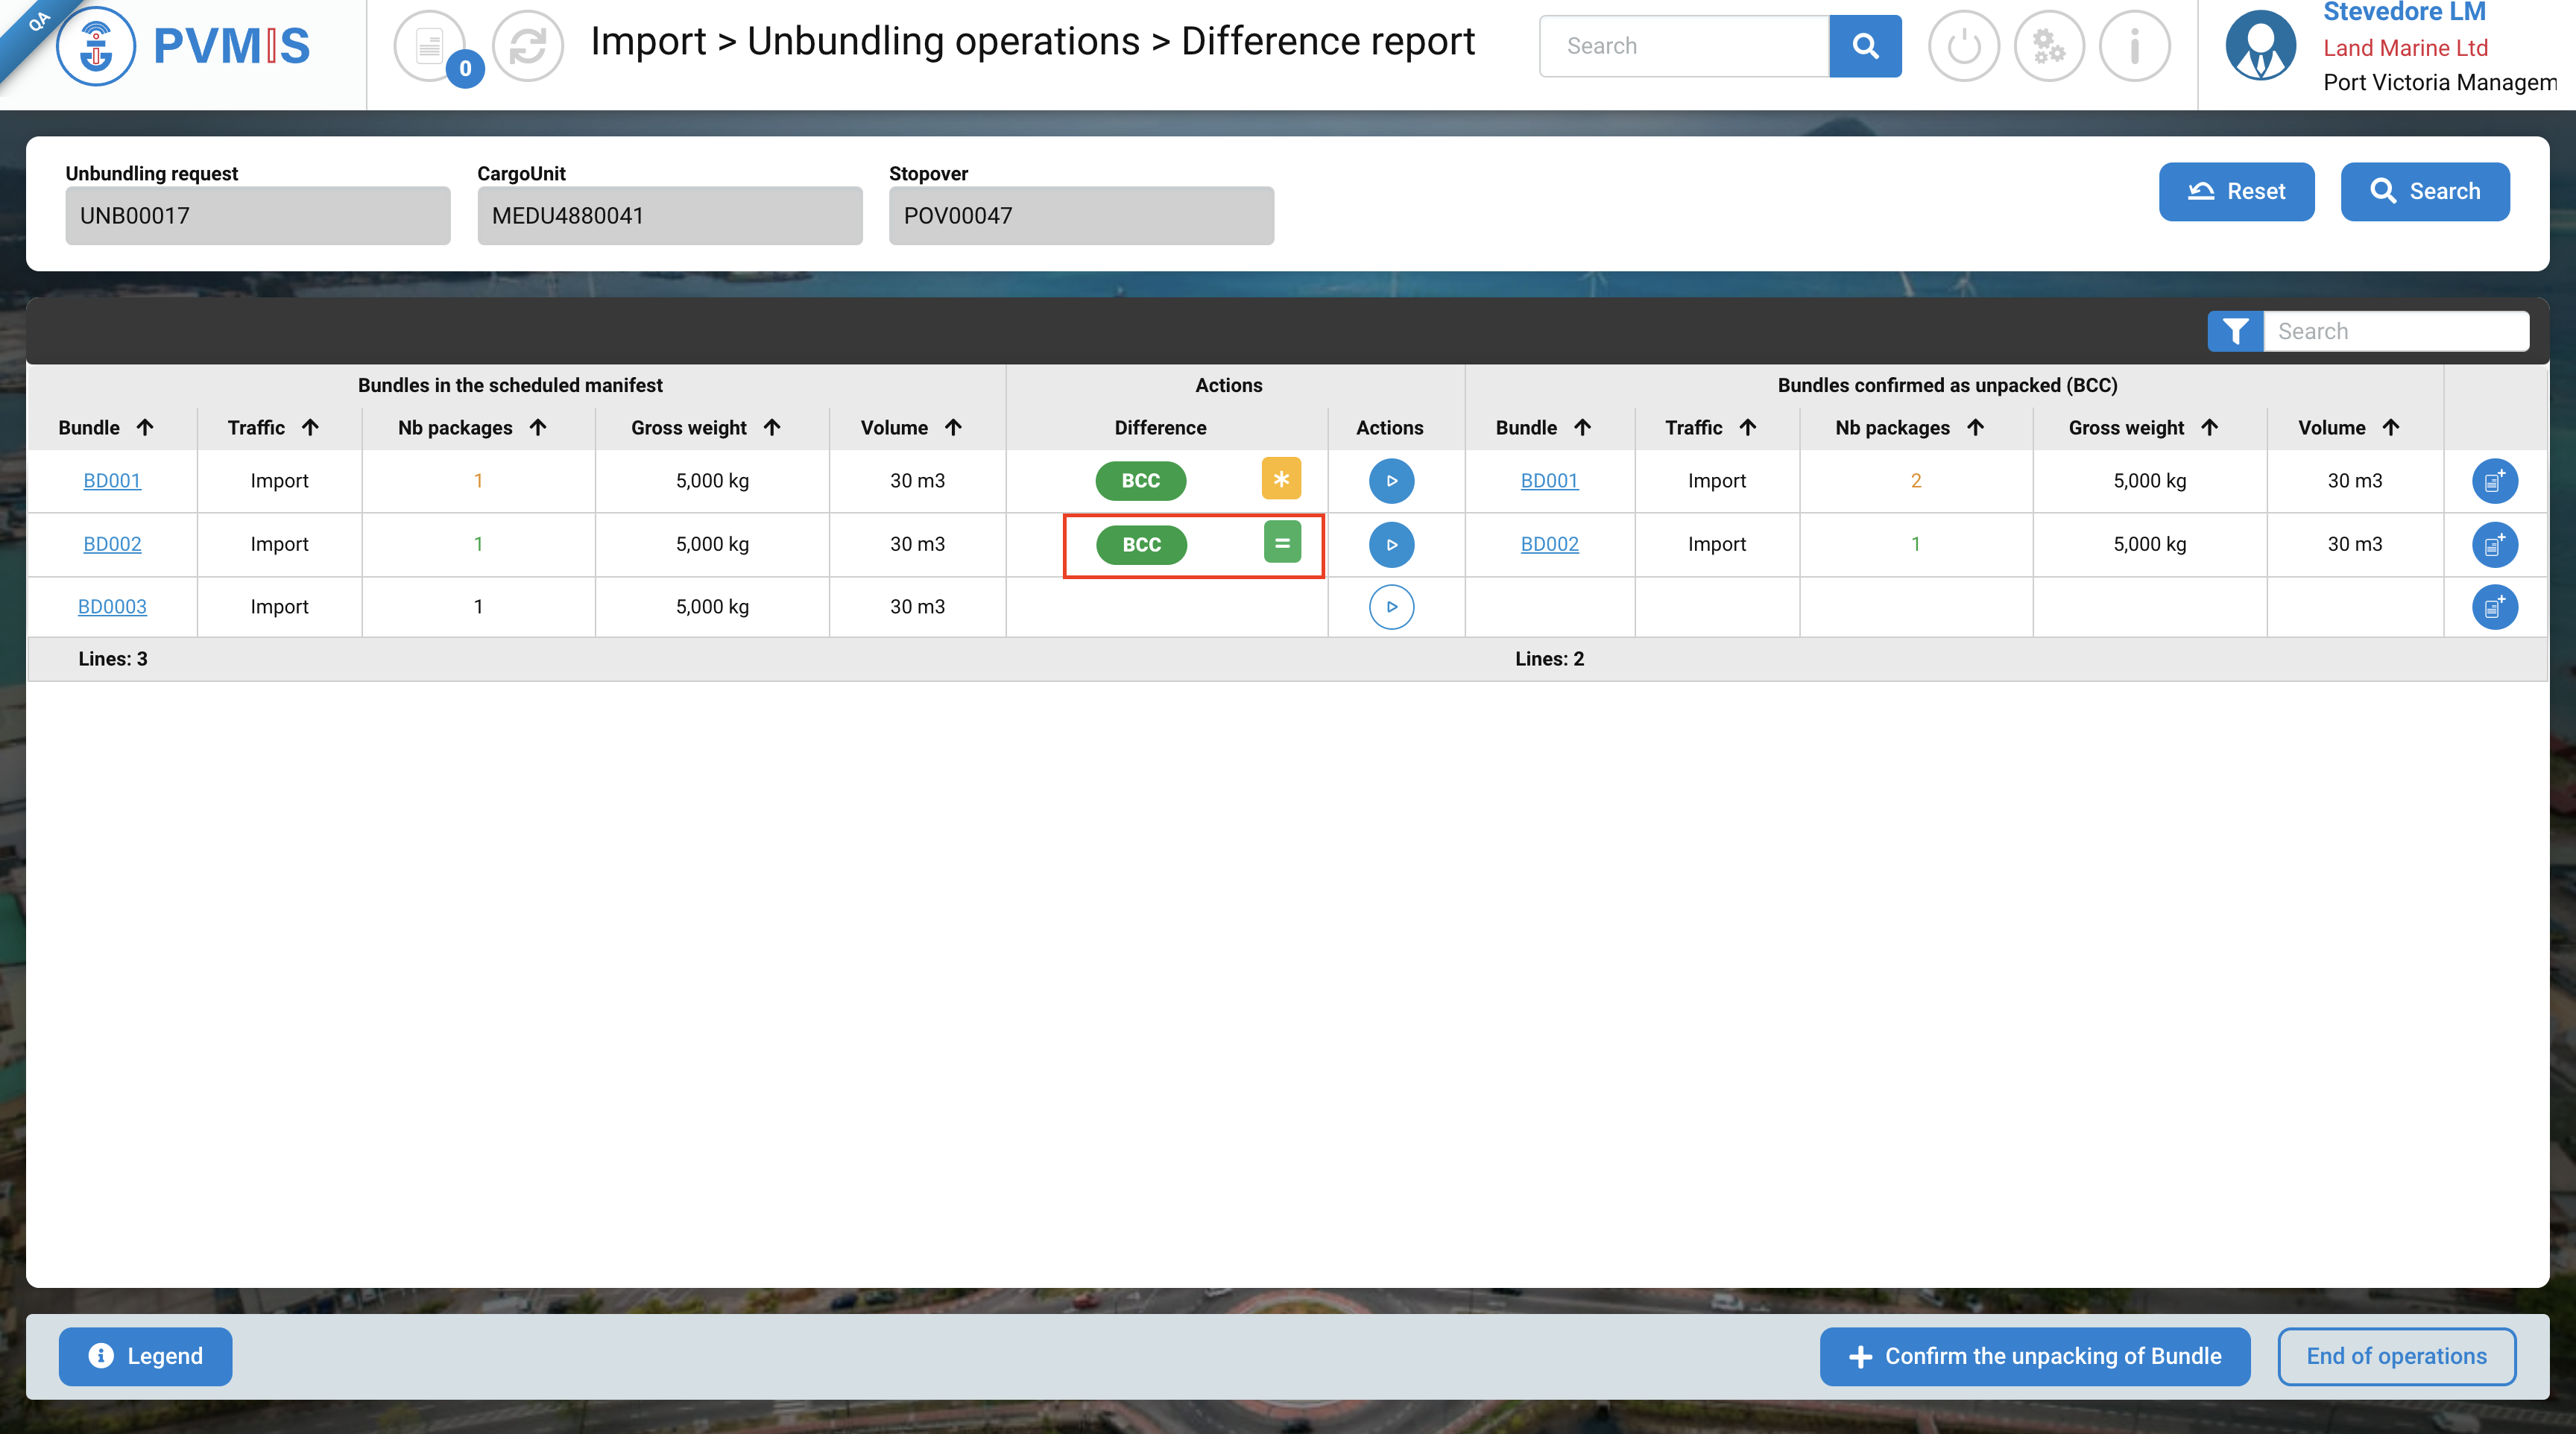Click the table Search input field
2576x1434 pixels.
[x=2396, y=331]
